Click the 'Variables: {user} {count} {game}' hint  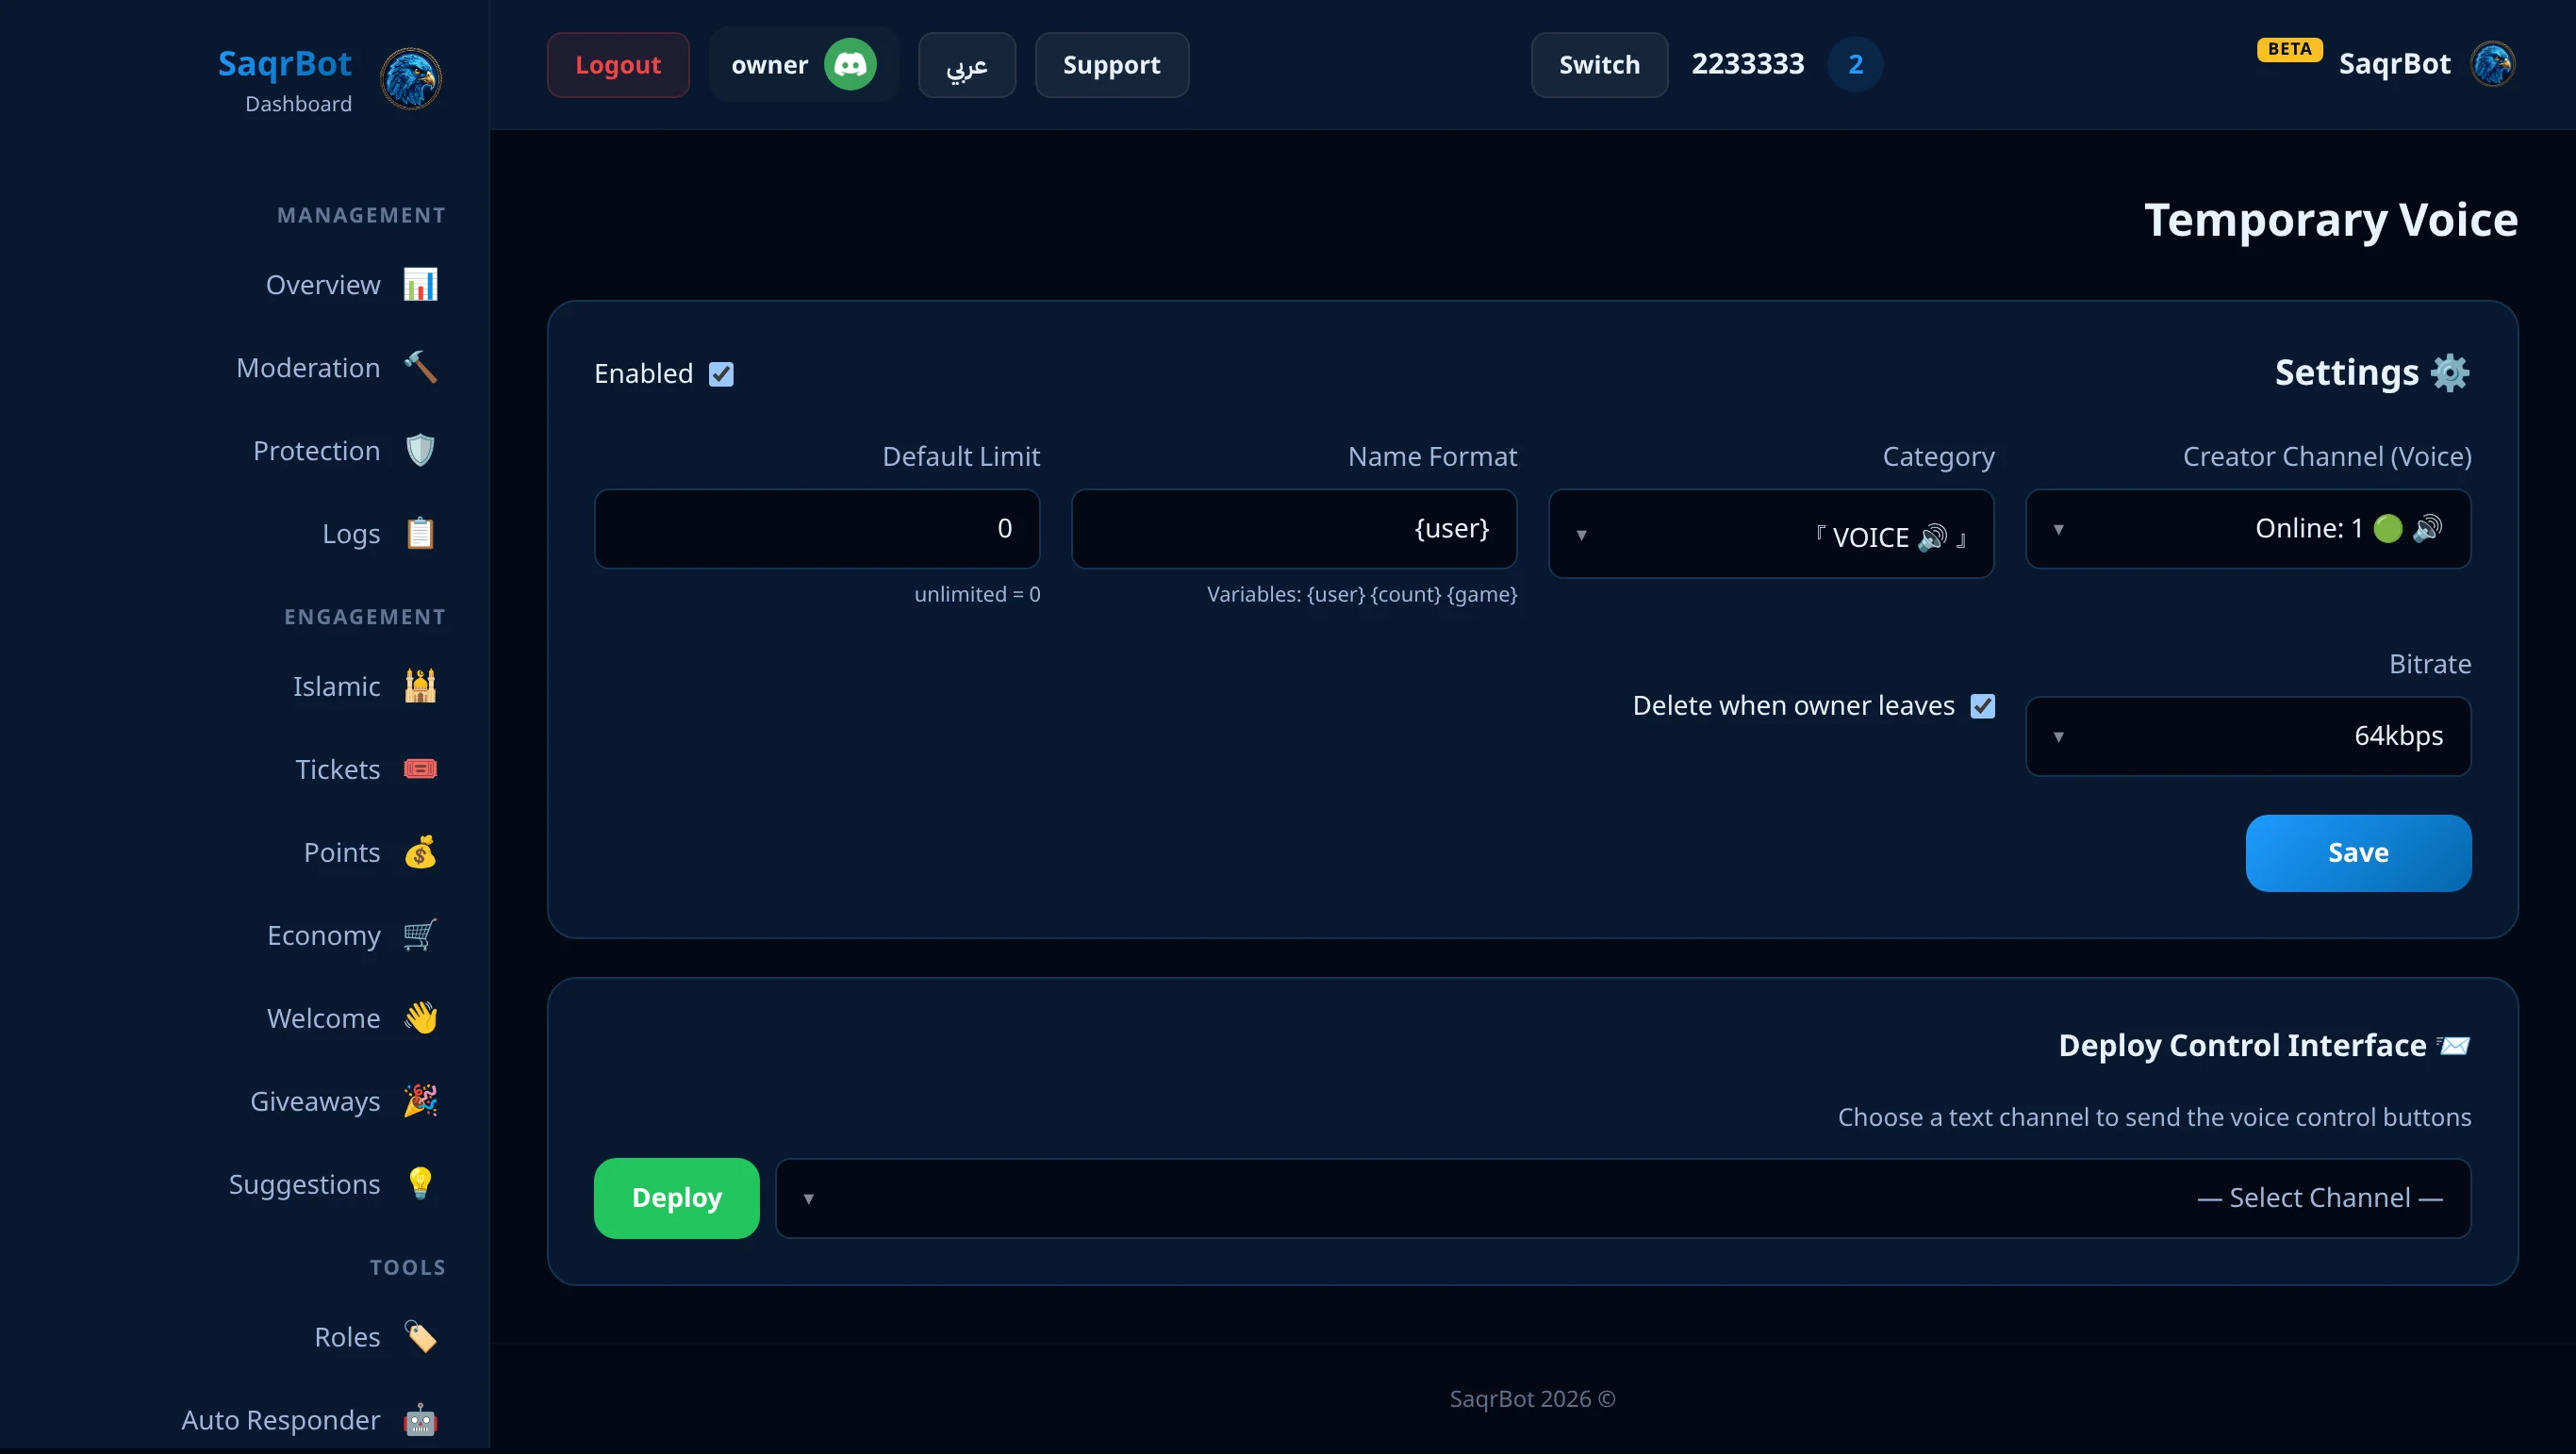pos(1362,595)
